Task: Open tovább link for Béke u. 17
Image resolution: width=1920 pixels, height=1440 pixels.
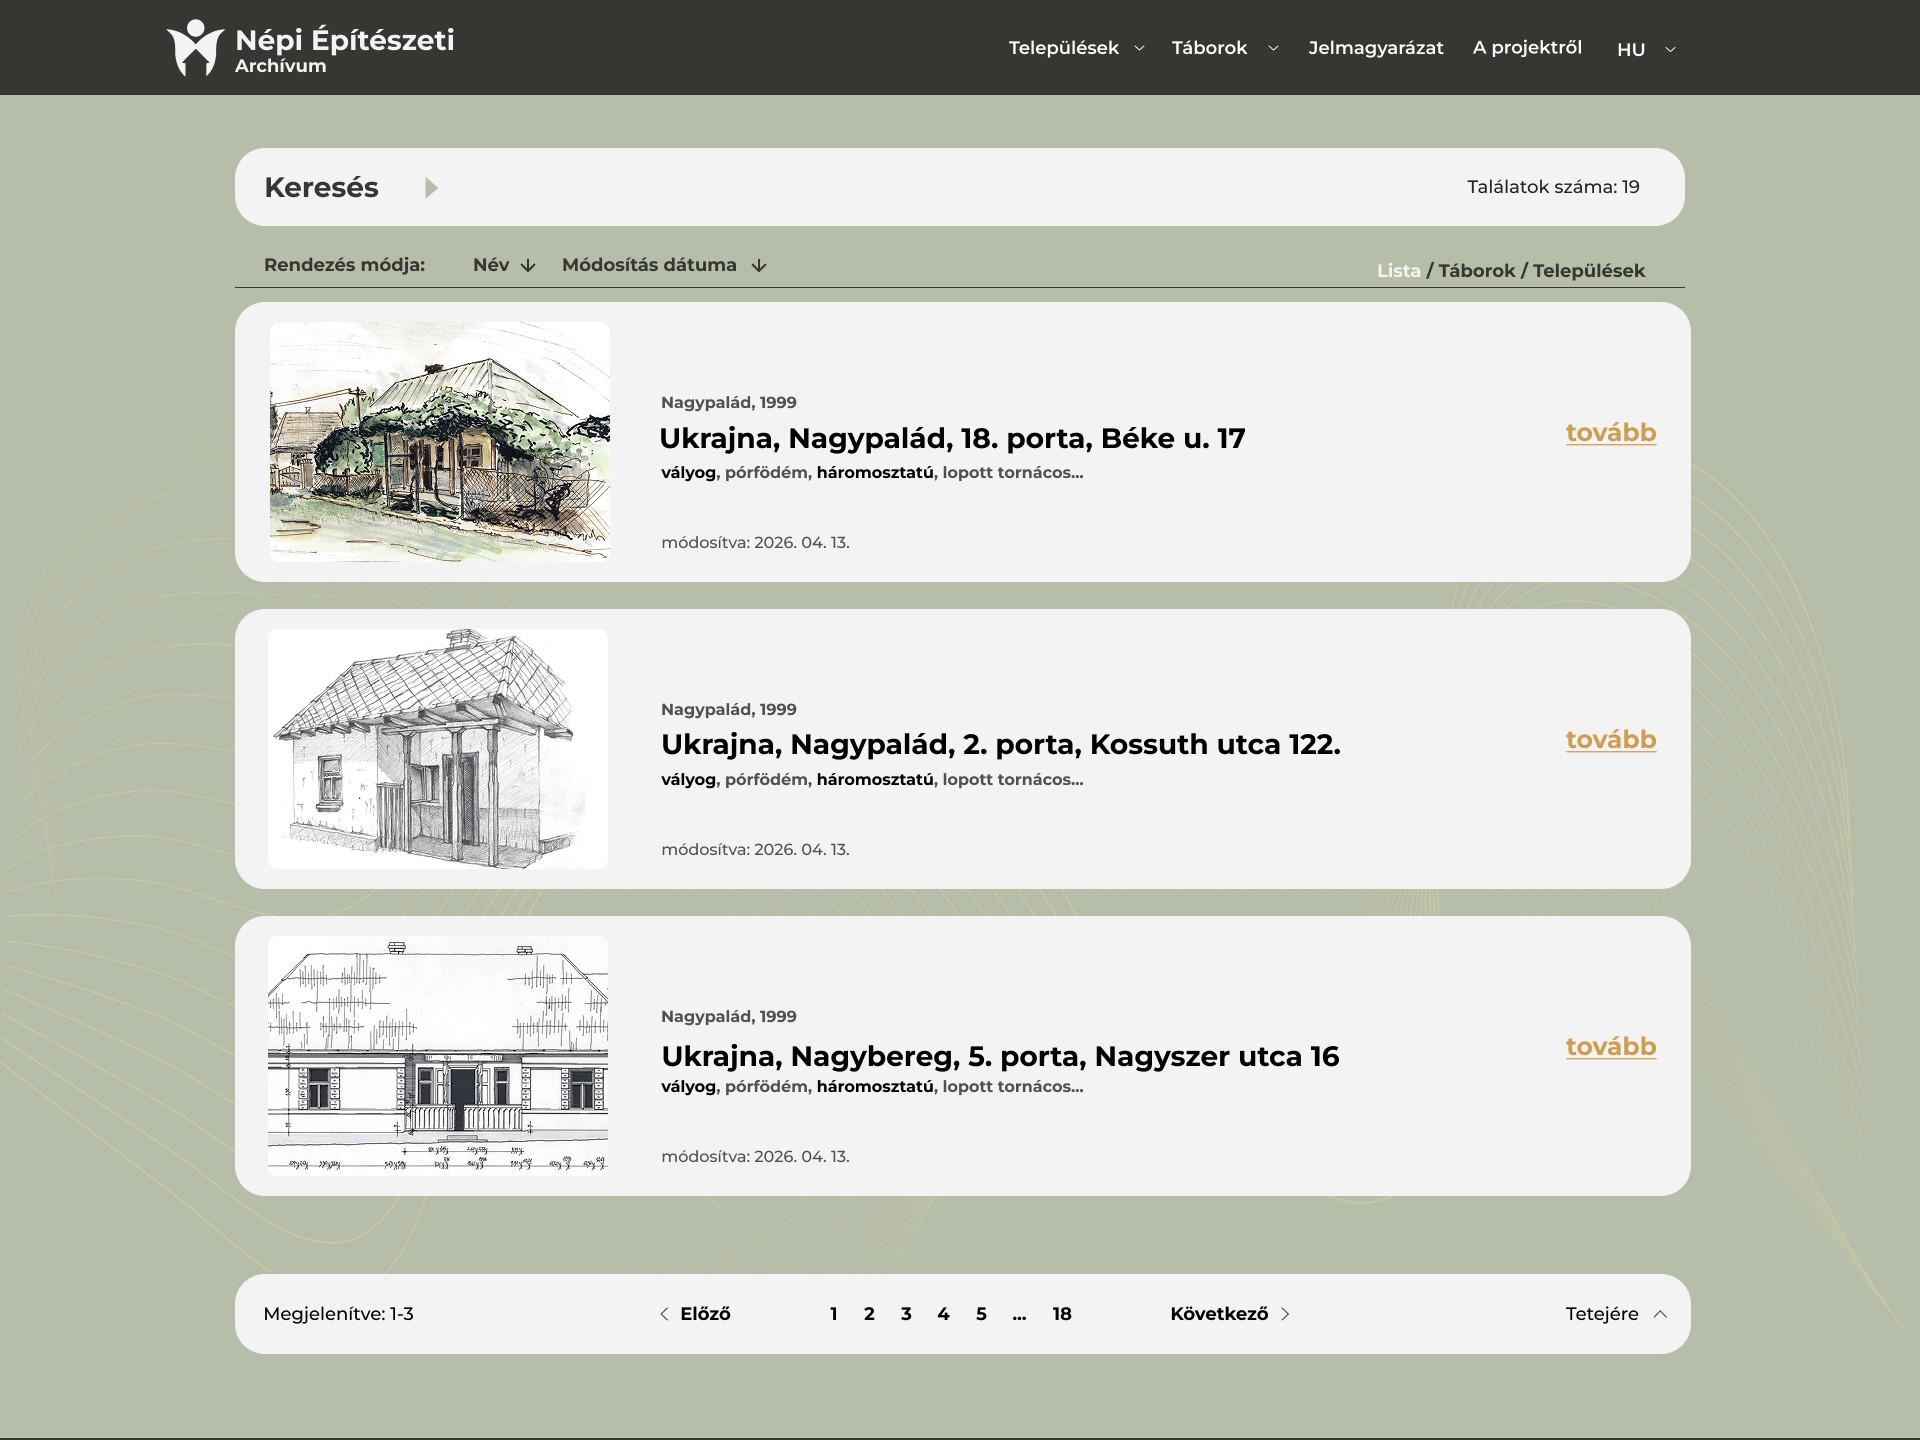Action: click(x=1611, y=433)
